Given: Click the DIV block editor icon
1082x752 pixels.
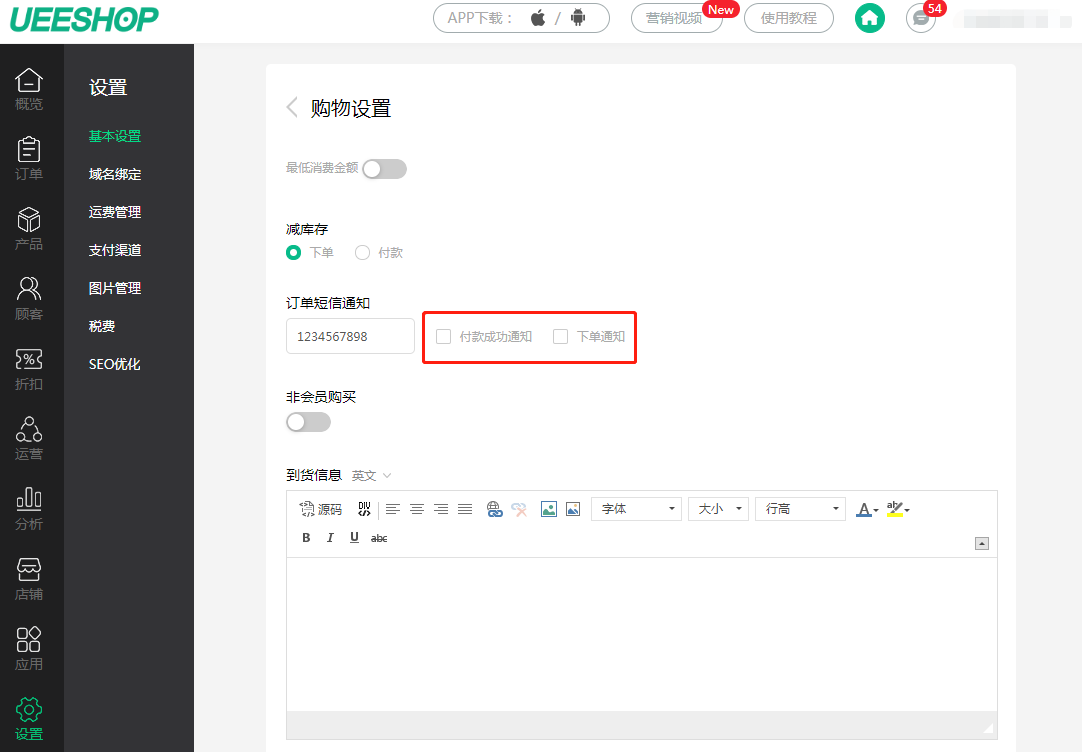Looking at the screenshot, I should pos(364,509).
